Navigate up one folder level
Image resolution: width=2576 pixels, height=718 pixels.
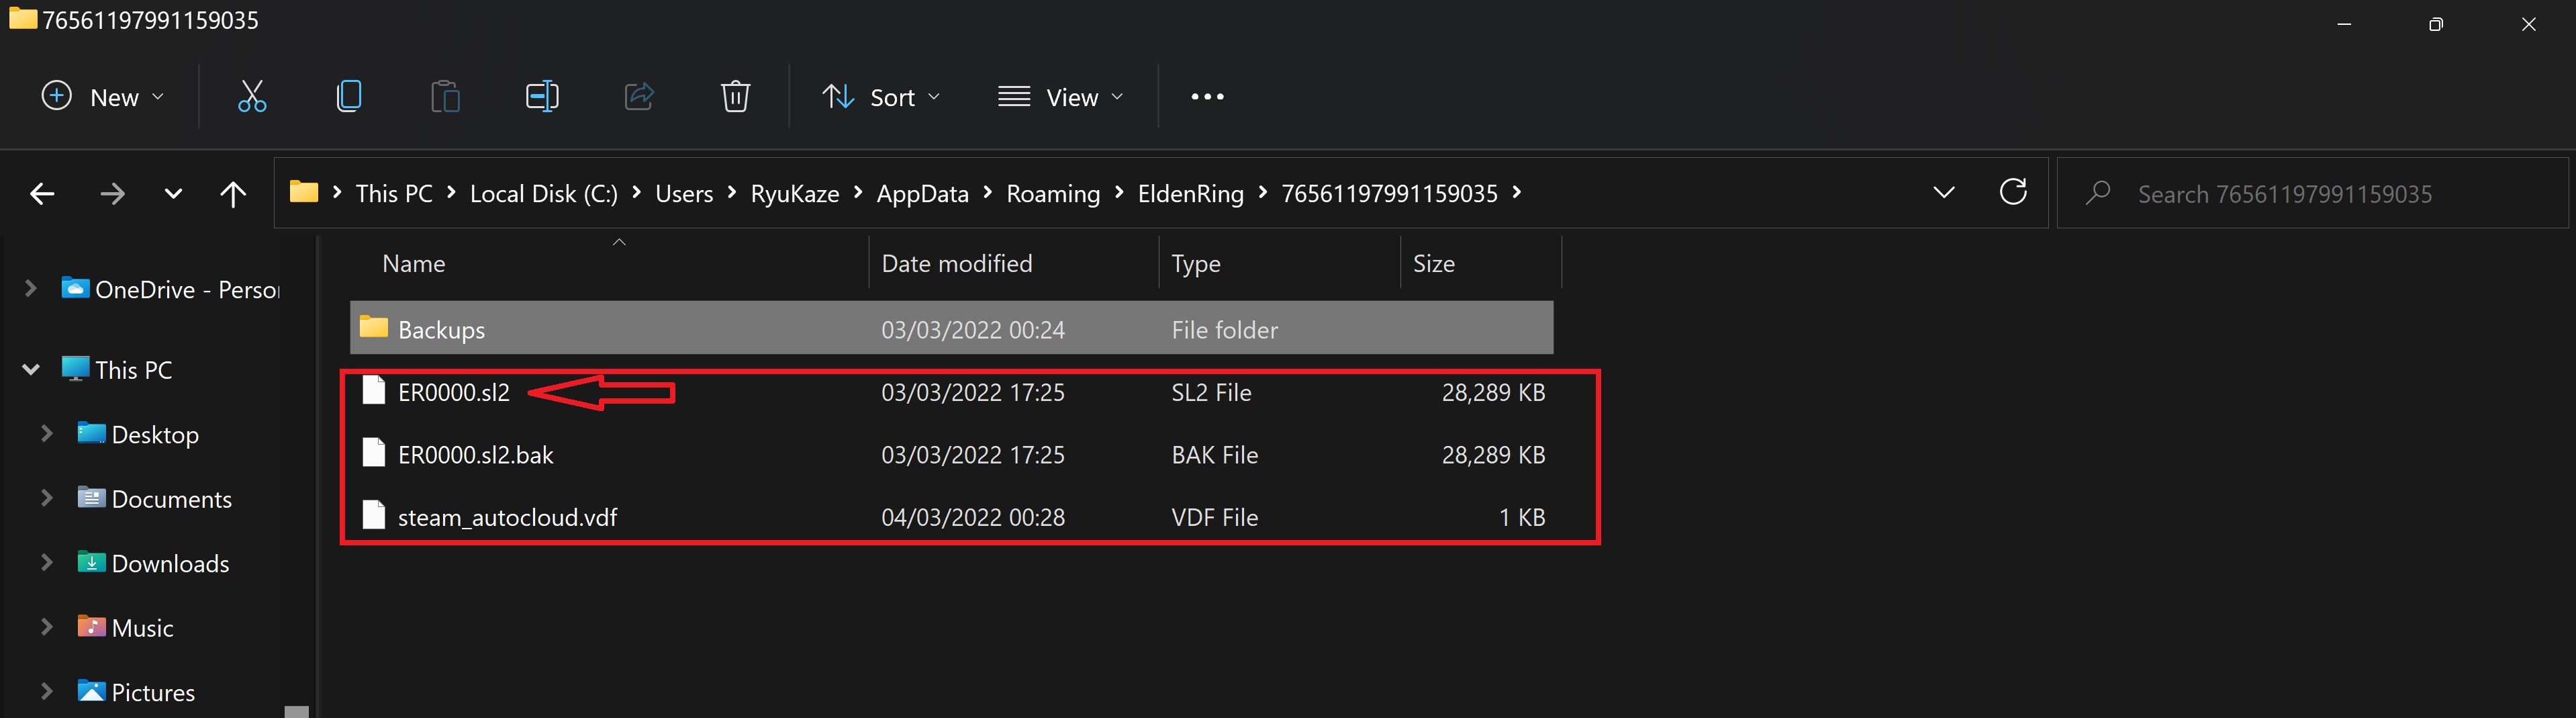pyautogui.click(x=233, y=194)
